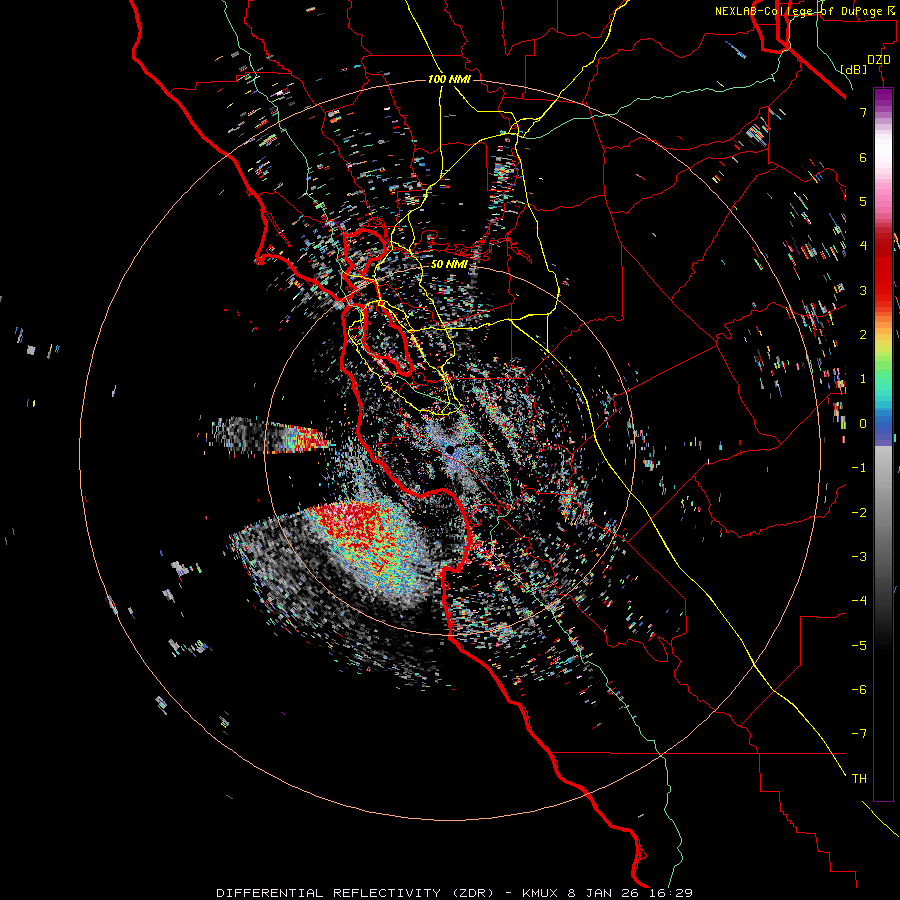Image resolution: width=900 pixels, height=900 pixels.
Task: Click scale value -7 on the legend
Action: [x=859, y=734]
